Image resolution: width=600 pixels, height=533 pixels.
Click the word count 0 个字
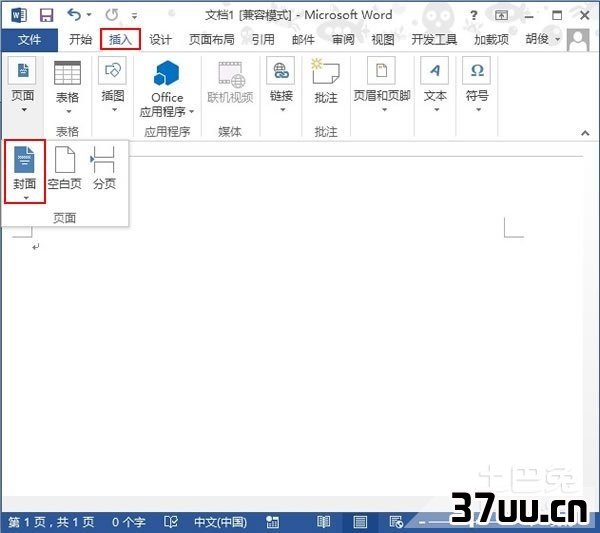tap(129, 522)
